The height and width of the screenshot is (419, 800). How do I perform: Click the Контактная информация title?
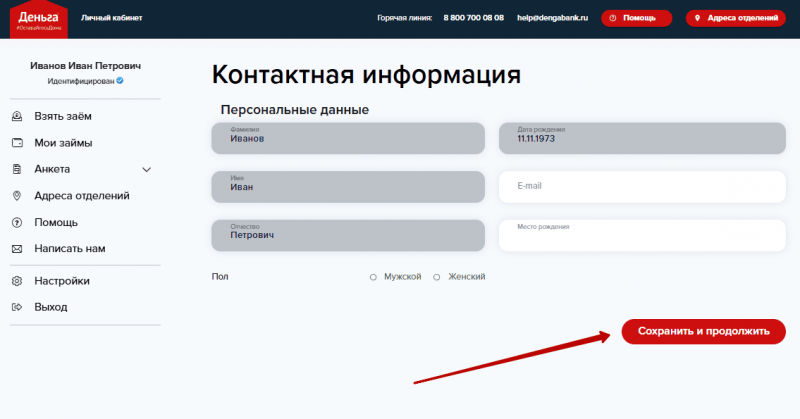pyautogui.click(x=366, y=75)
